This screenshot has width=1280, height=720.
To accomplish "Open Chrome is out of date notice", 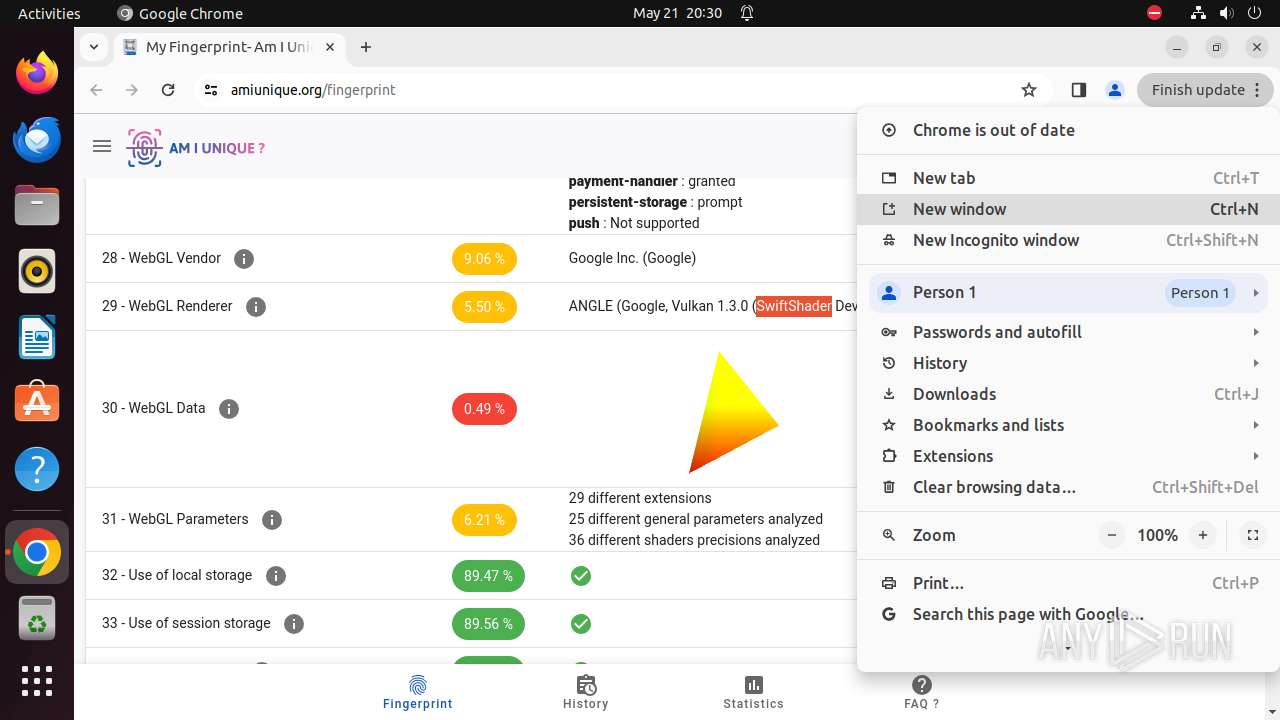I will tap(1067, 130).
